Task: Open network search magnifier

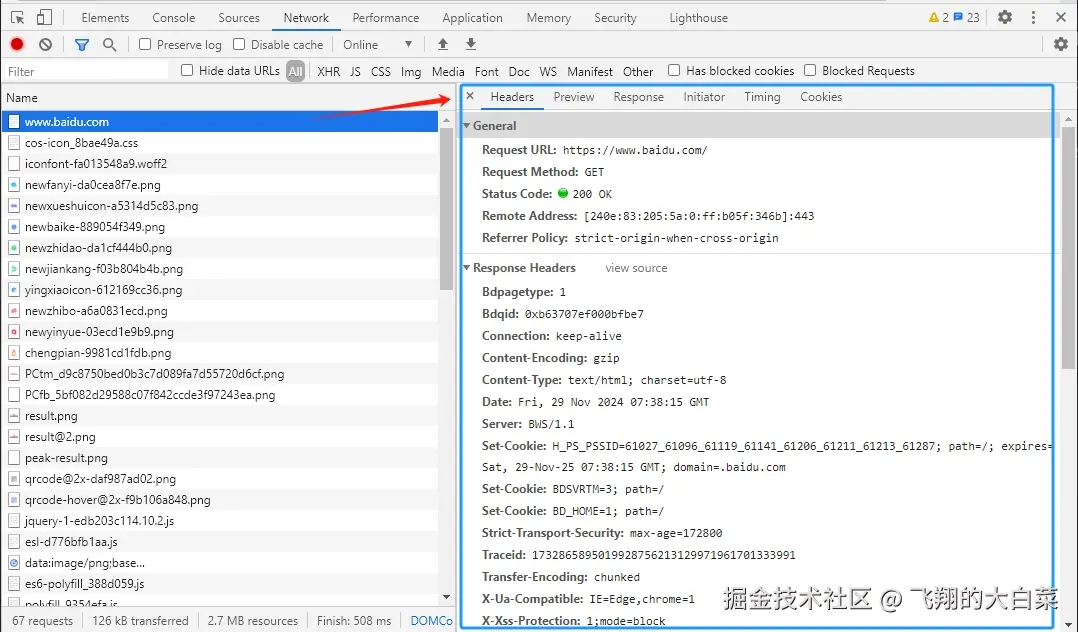Action: pos(109,45)
